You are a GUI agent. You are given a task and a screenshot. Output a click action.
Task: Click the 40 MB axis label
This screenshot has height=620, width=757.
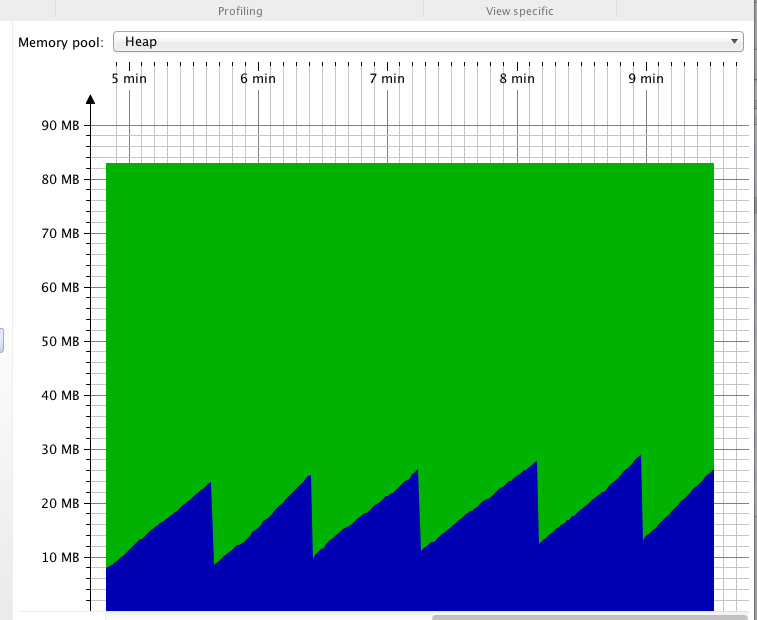click(60, 395)
